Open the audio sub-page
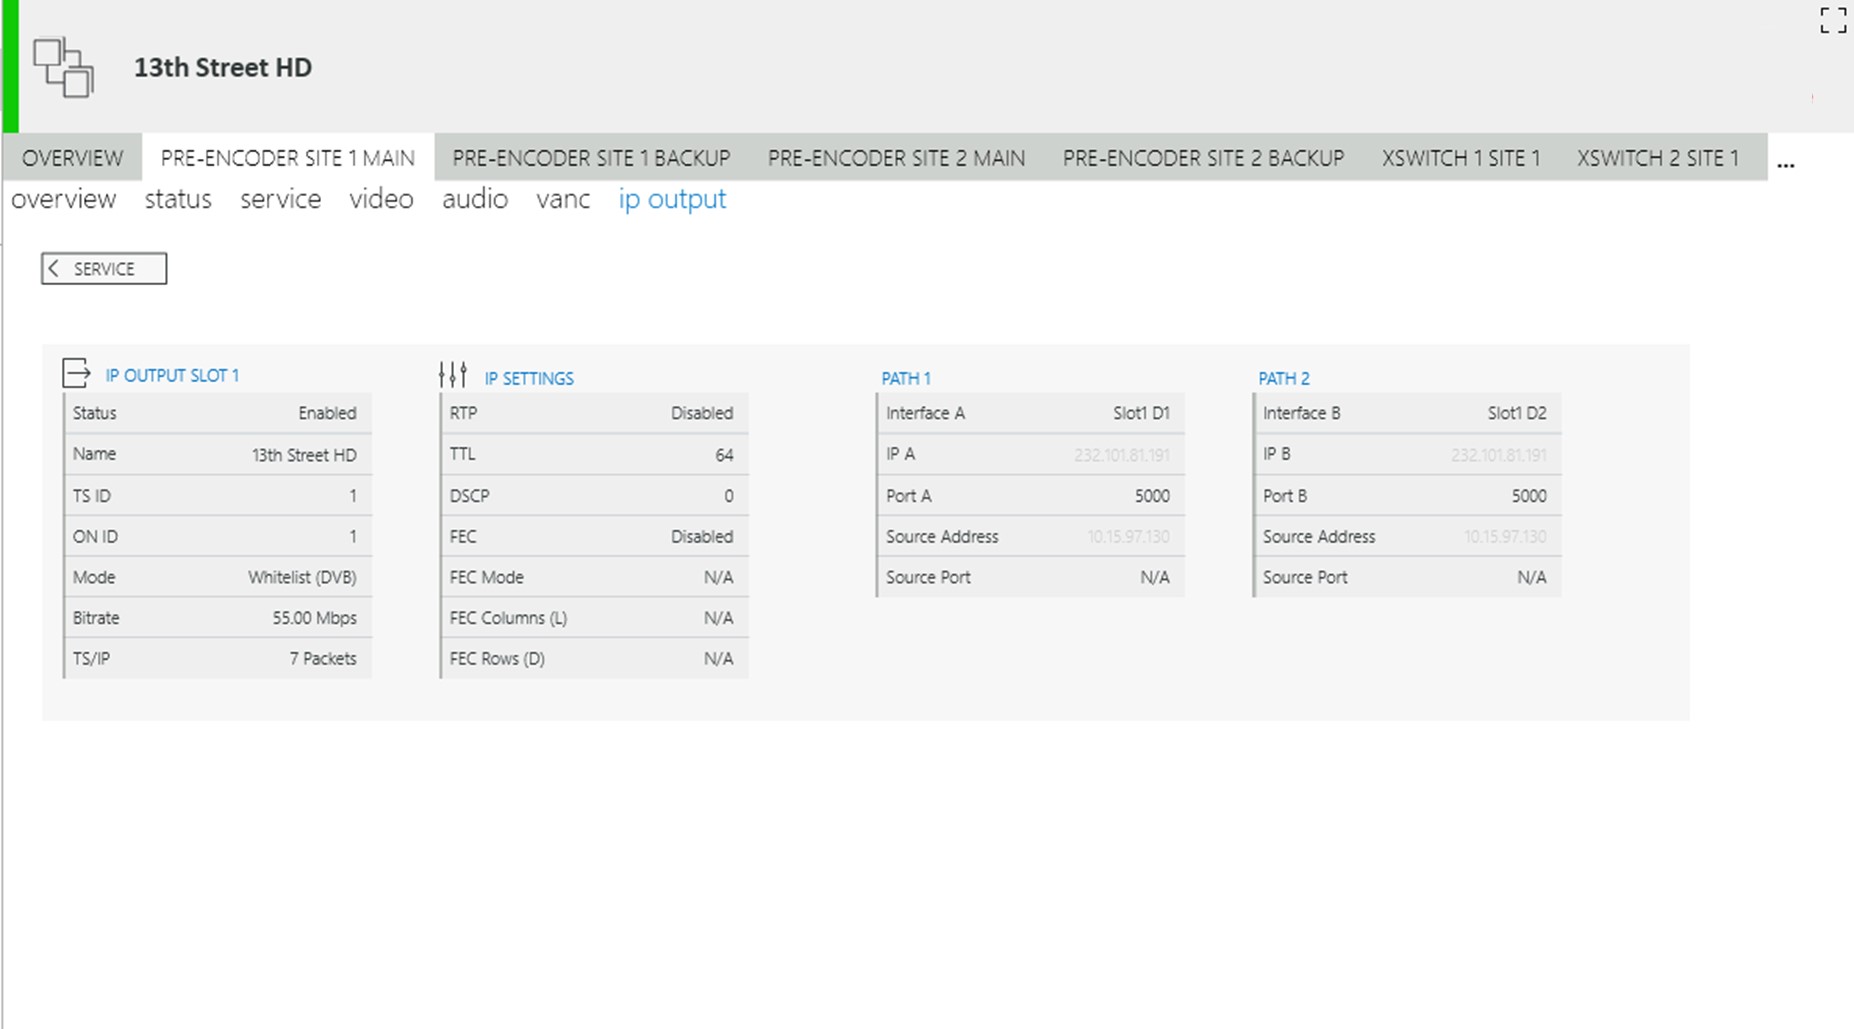 pyautogui.click(x=475, y=199)
